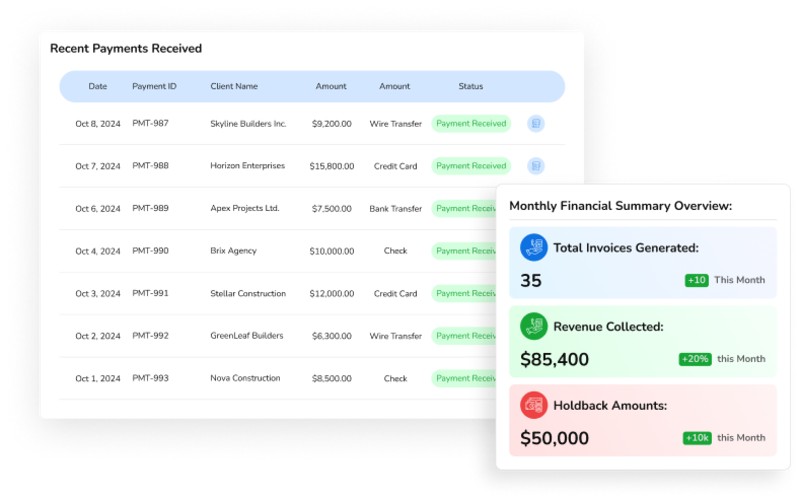Sort by the Date column header
Viewport: 801px width, 500px height.
coord(98,86)
